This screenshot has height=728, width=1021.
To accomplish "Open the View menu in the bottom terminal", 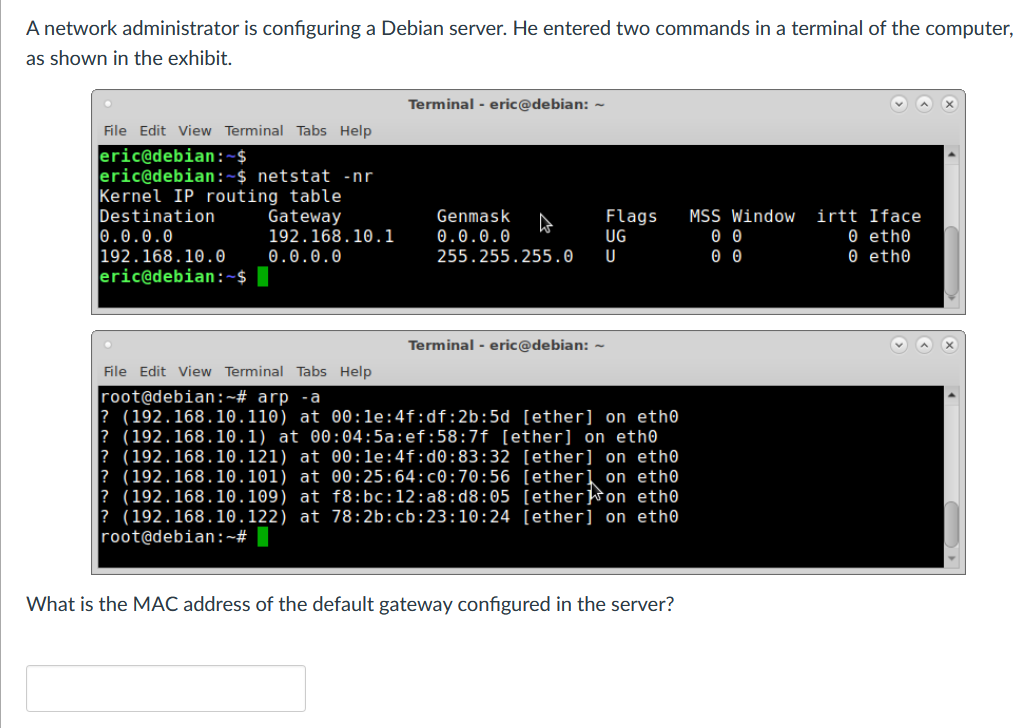I will click(194, 371).
